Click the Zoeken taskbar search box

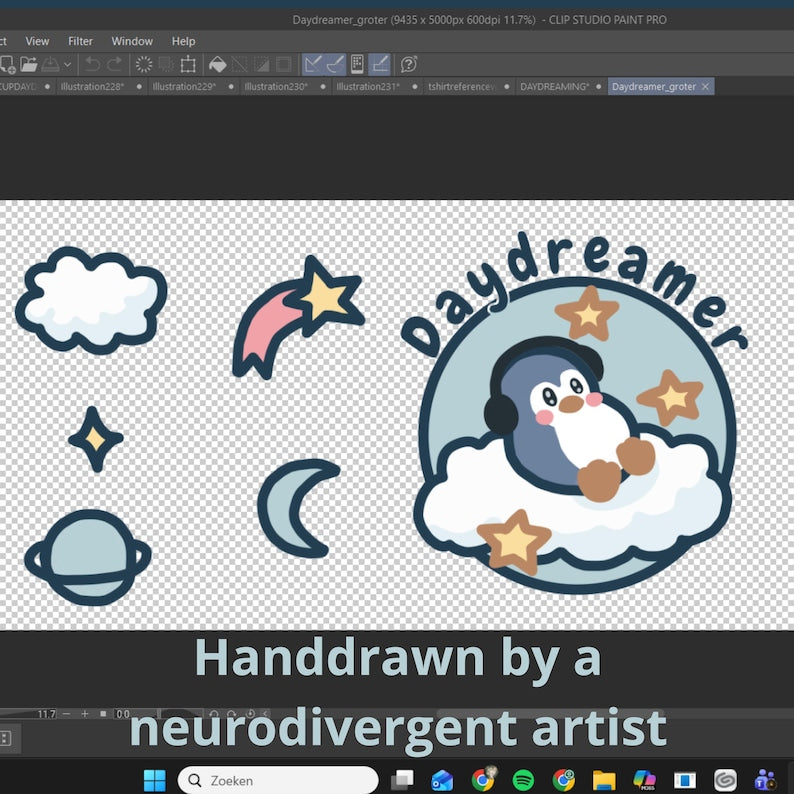point(278,780)
